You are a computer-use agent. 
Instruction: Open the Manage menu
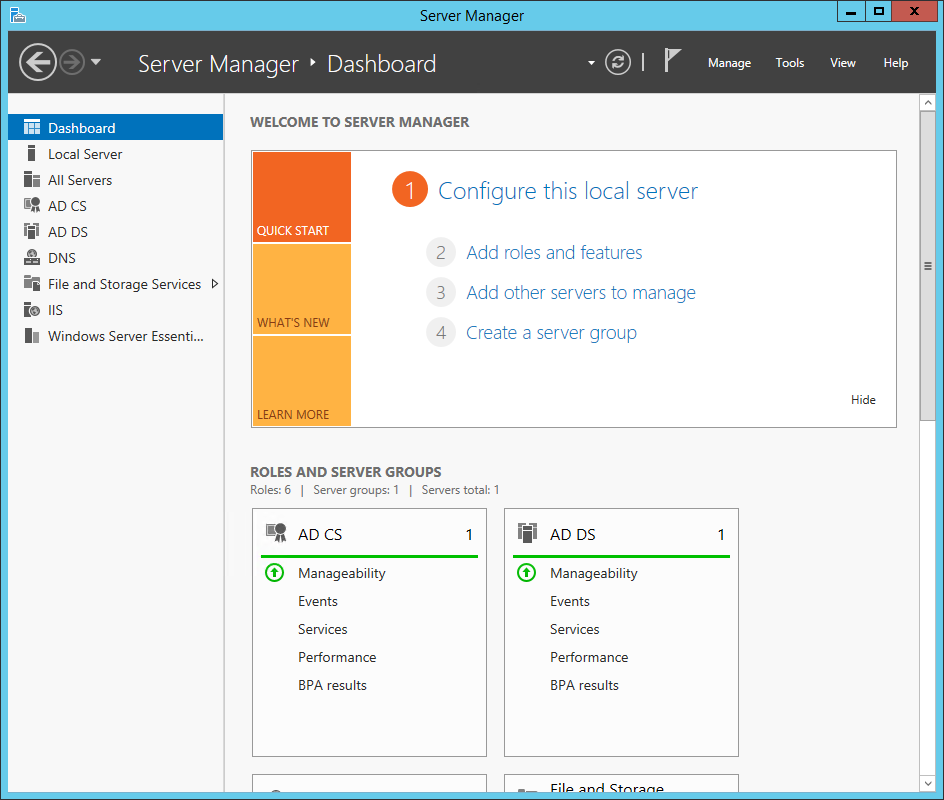tap(729, 63)
